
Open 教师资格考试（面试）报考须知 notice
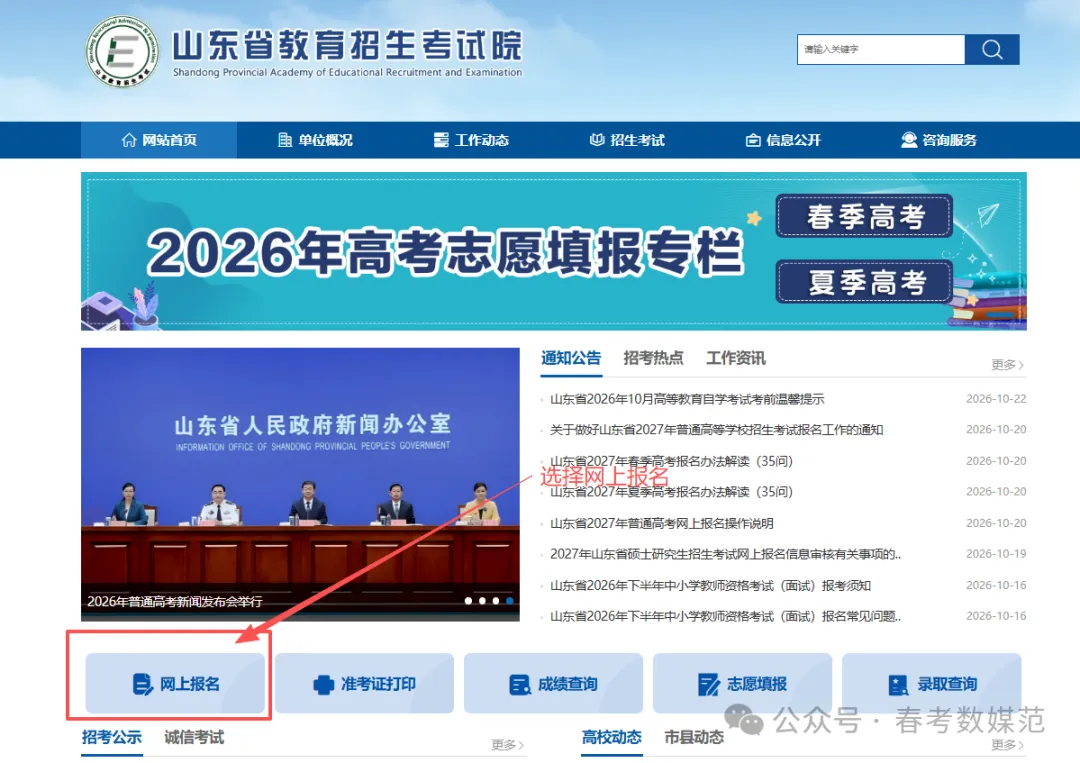710,585
